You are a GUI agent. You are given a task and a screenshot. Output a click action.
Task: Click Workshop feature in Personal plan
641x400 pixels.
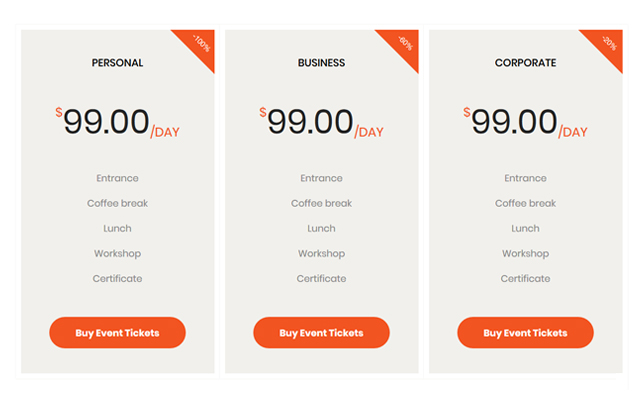(117, 254)
